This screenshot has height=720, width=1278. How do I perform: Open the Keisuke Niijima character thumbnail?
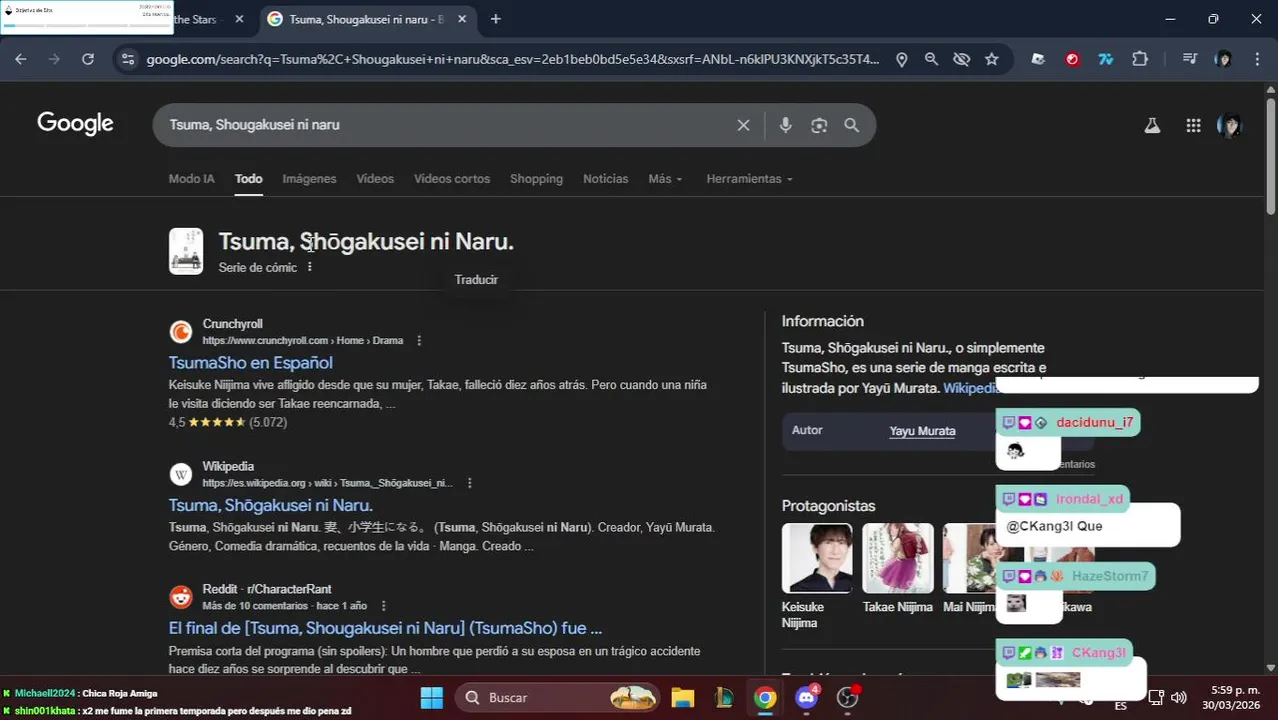[x=817, y=558]
